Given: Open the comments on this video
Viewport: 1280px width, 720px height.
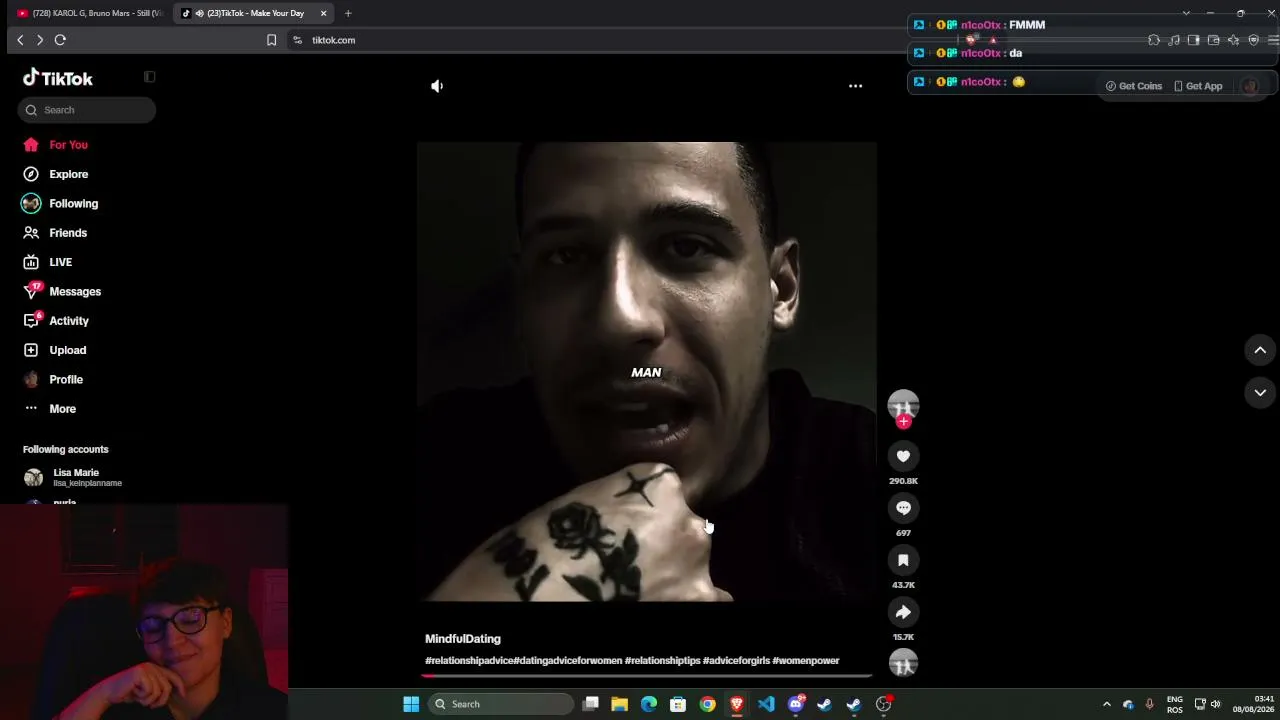Looking at the screenshot, I should 903,508.
